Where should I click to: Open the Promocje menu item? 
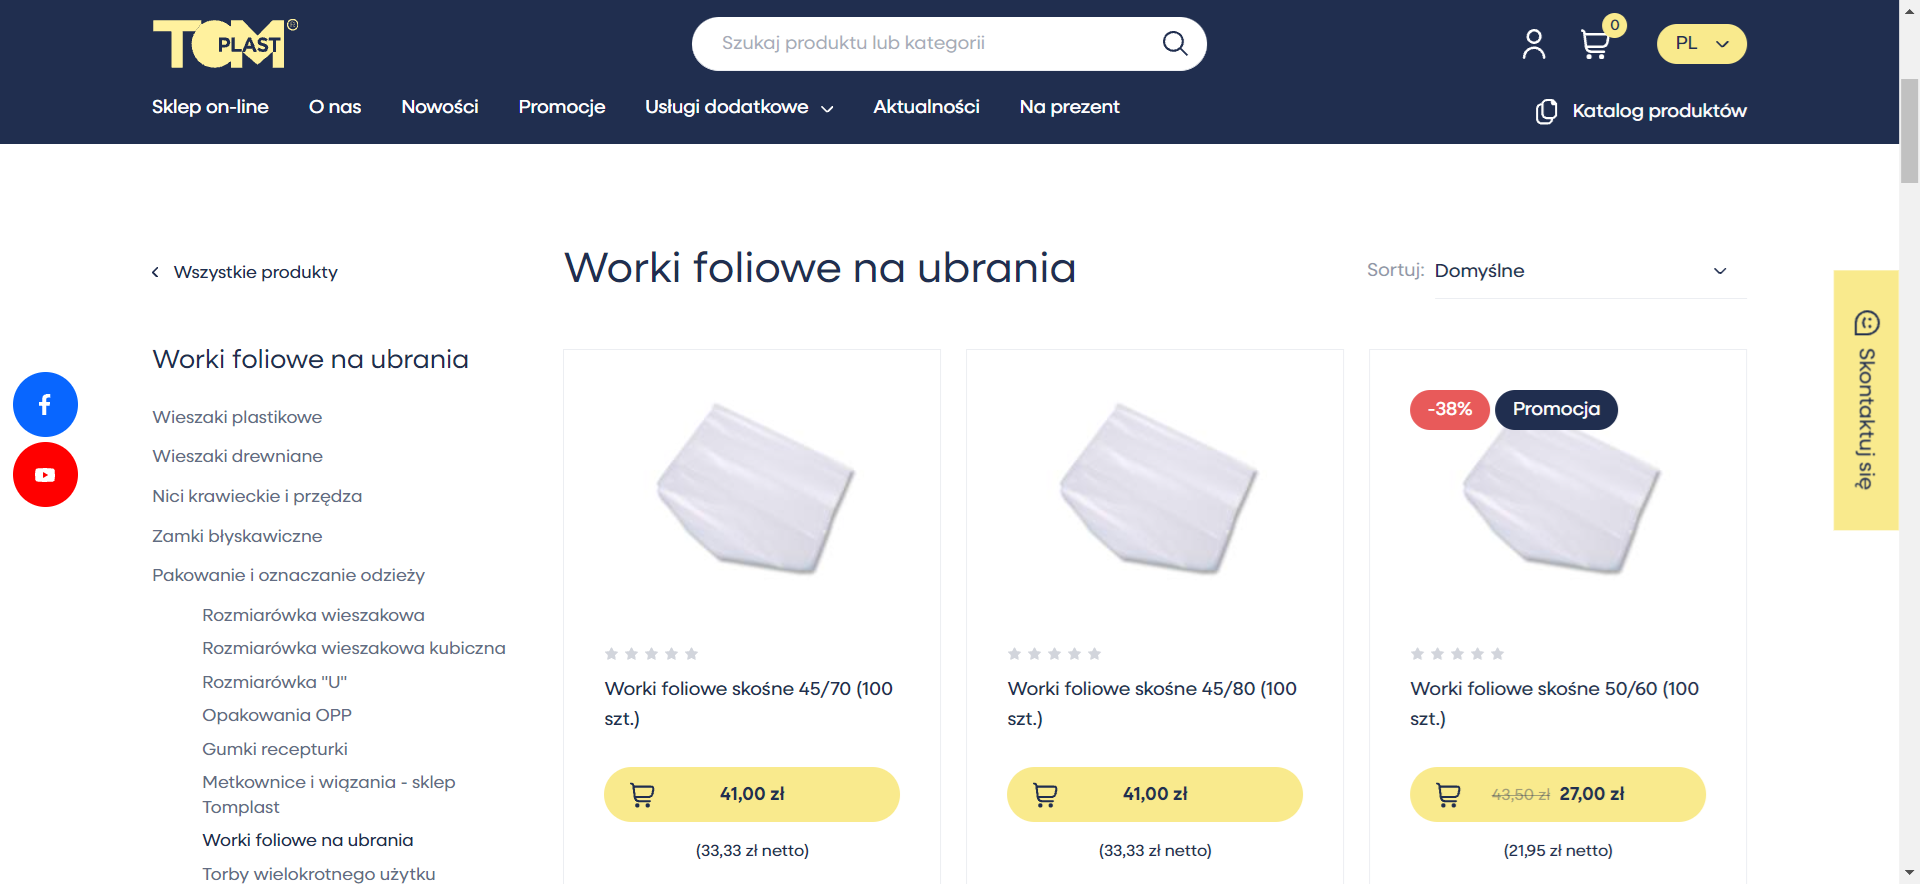tap(561, 107)
